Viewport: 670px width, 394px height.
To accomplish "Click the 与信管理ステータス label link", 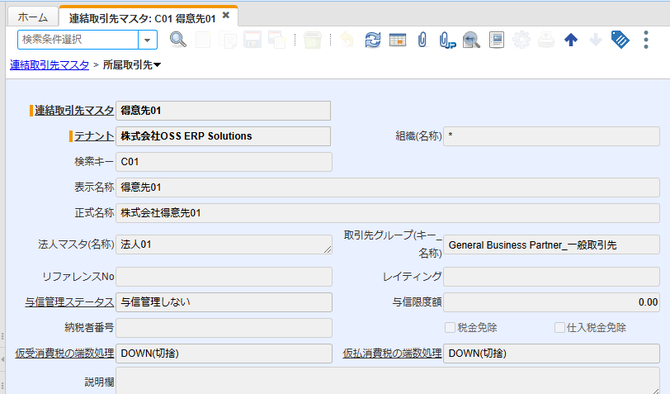I will pos(69,302).
